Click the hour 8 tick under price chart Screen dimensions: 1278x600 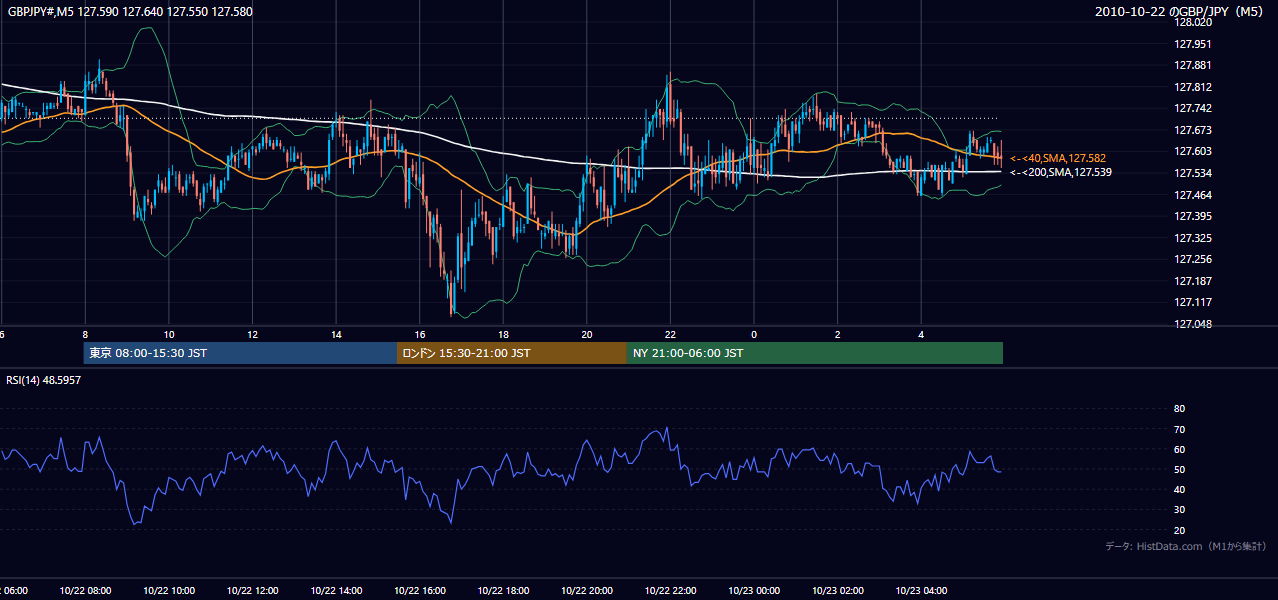85,335
